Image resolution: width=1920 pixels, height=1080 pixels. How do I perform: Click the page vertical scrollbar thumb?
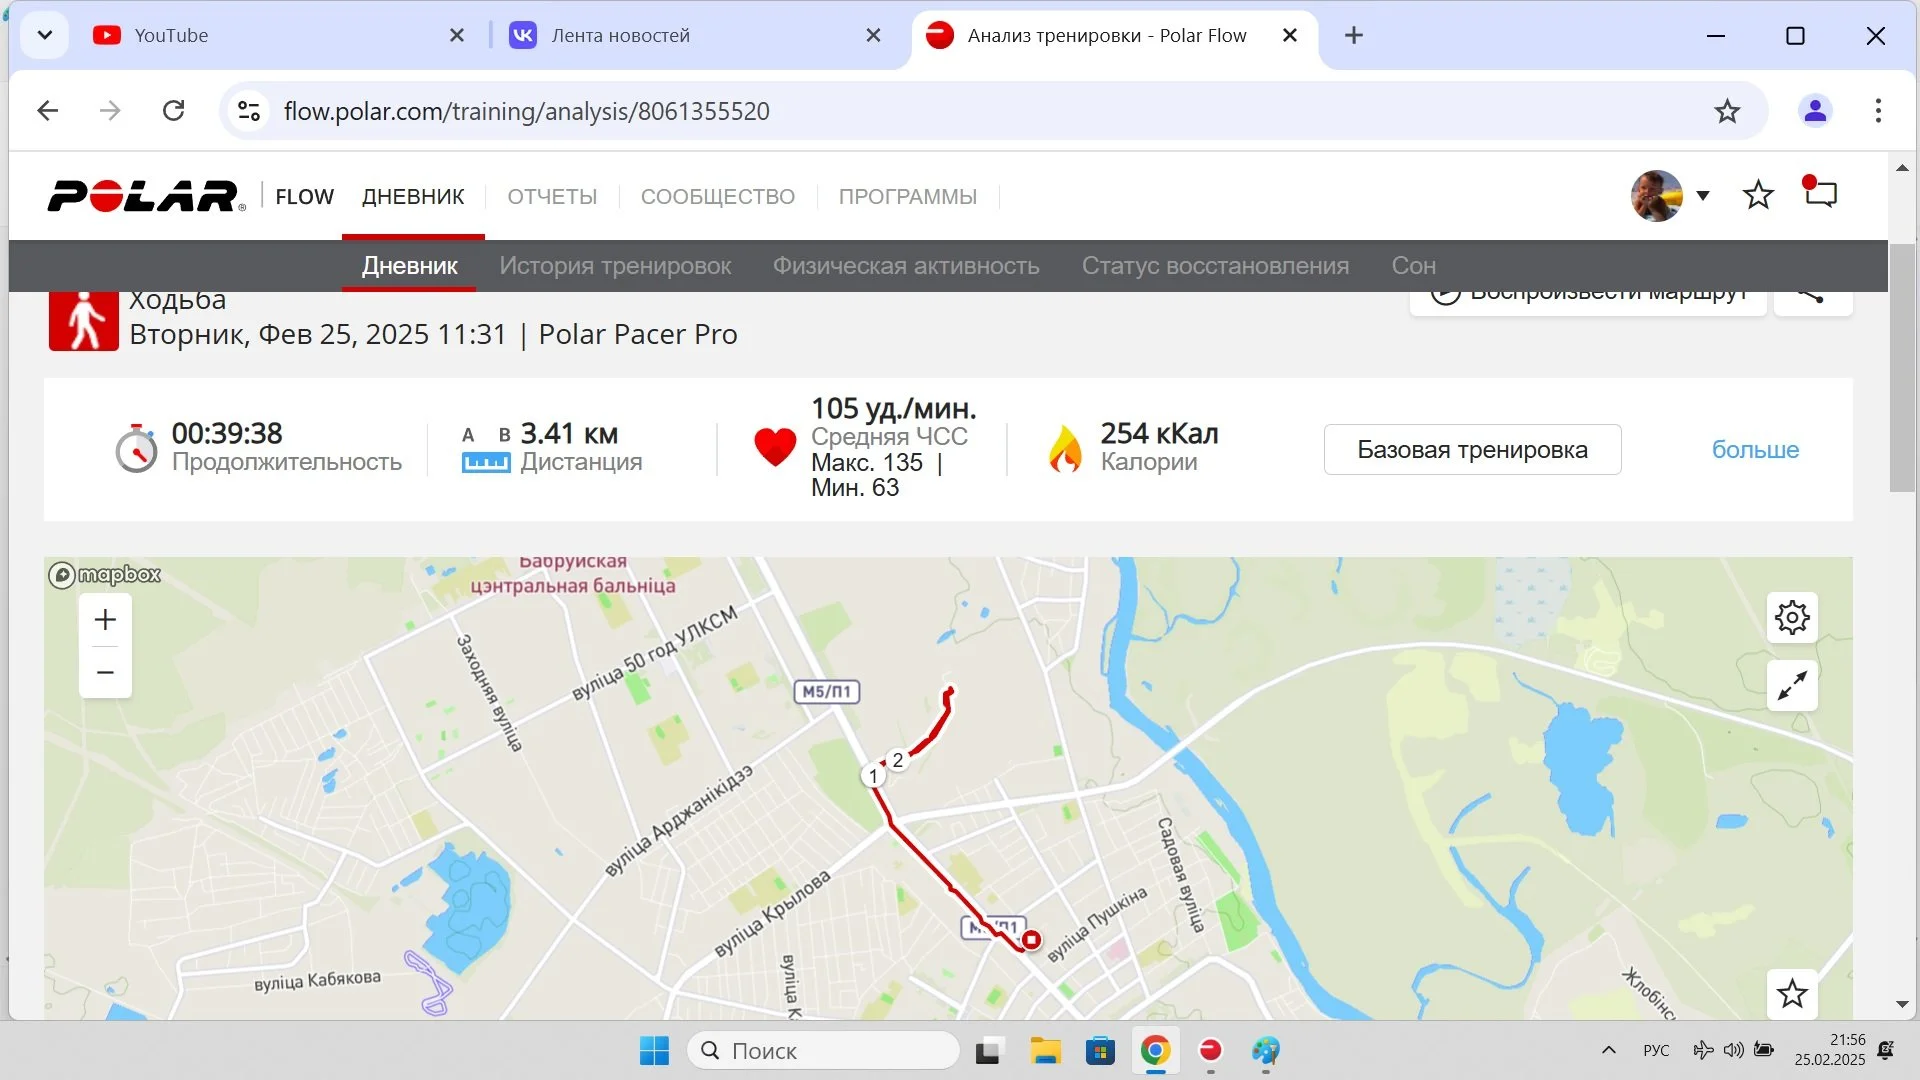point(1902,370)
